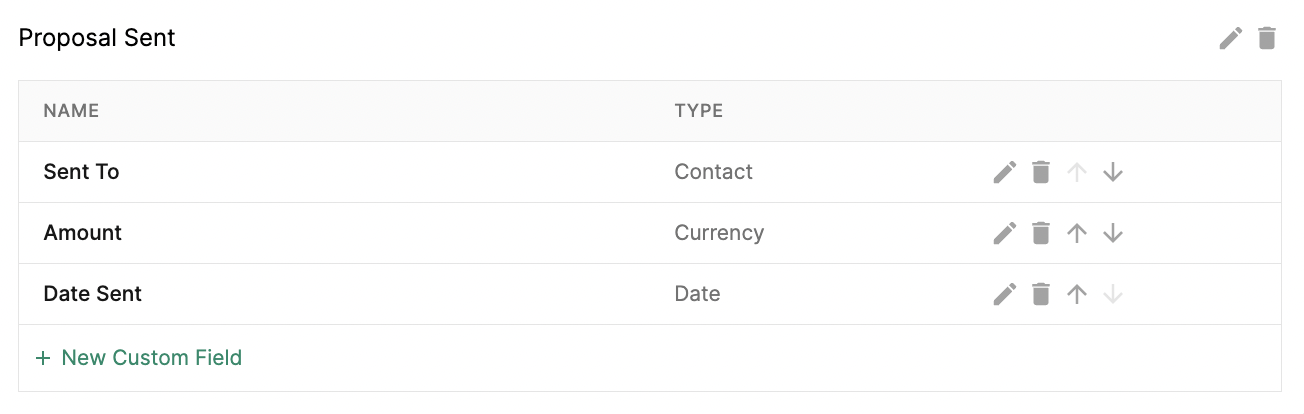Click the Proposal Sent heading
The height and width of the screenshot is (414, 1304).
point(97,38)
